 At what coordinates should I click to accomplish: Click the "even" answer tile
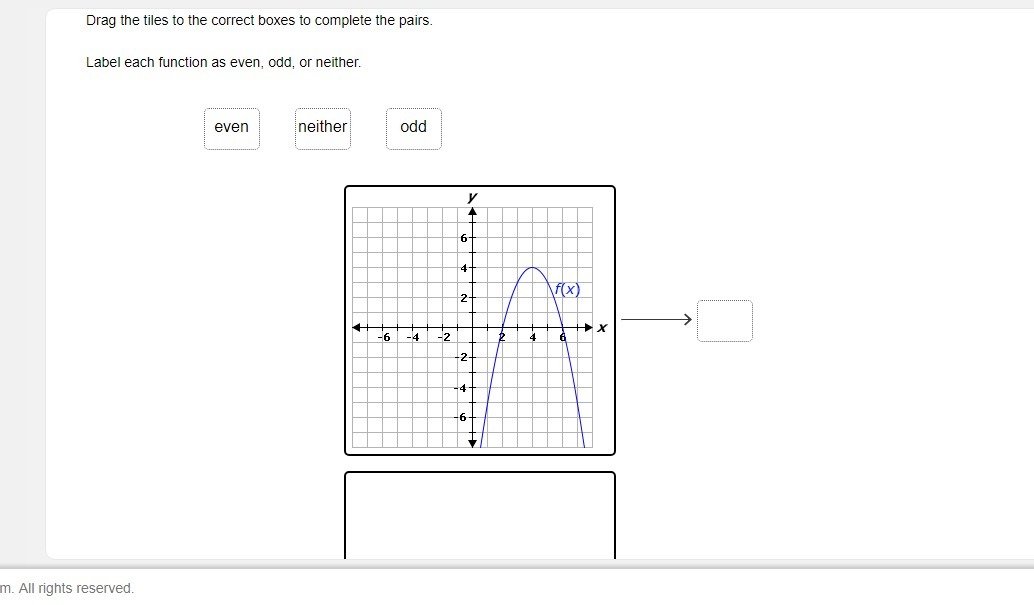[x=231, y=128]
